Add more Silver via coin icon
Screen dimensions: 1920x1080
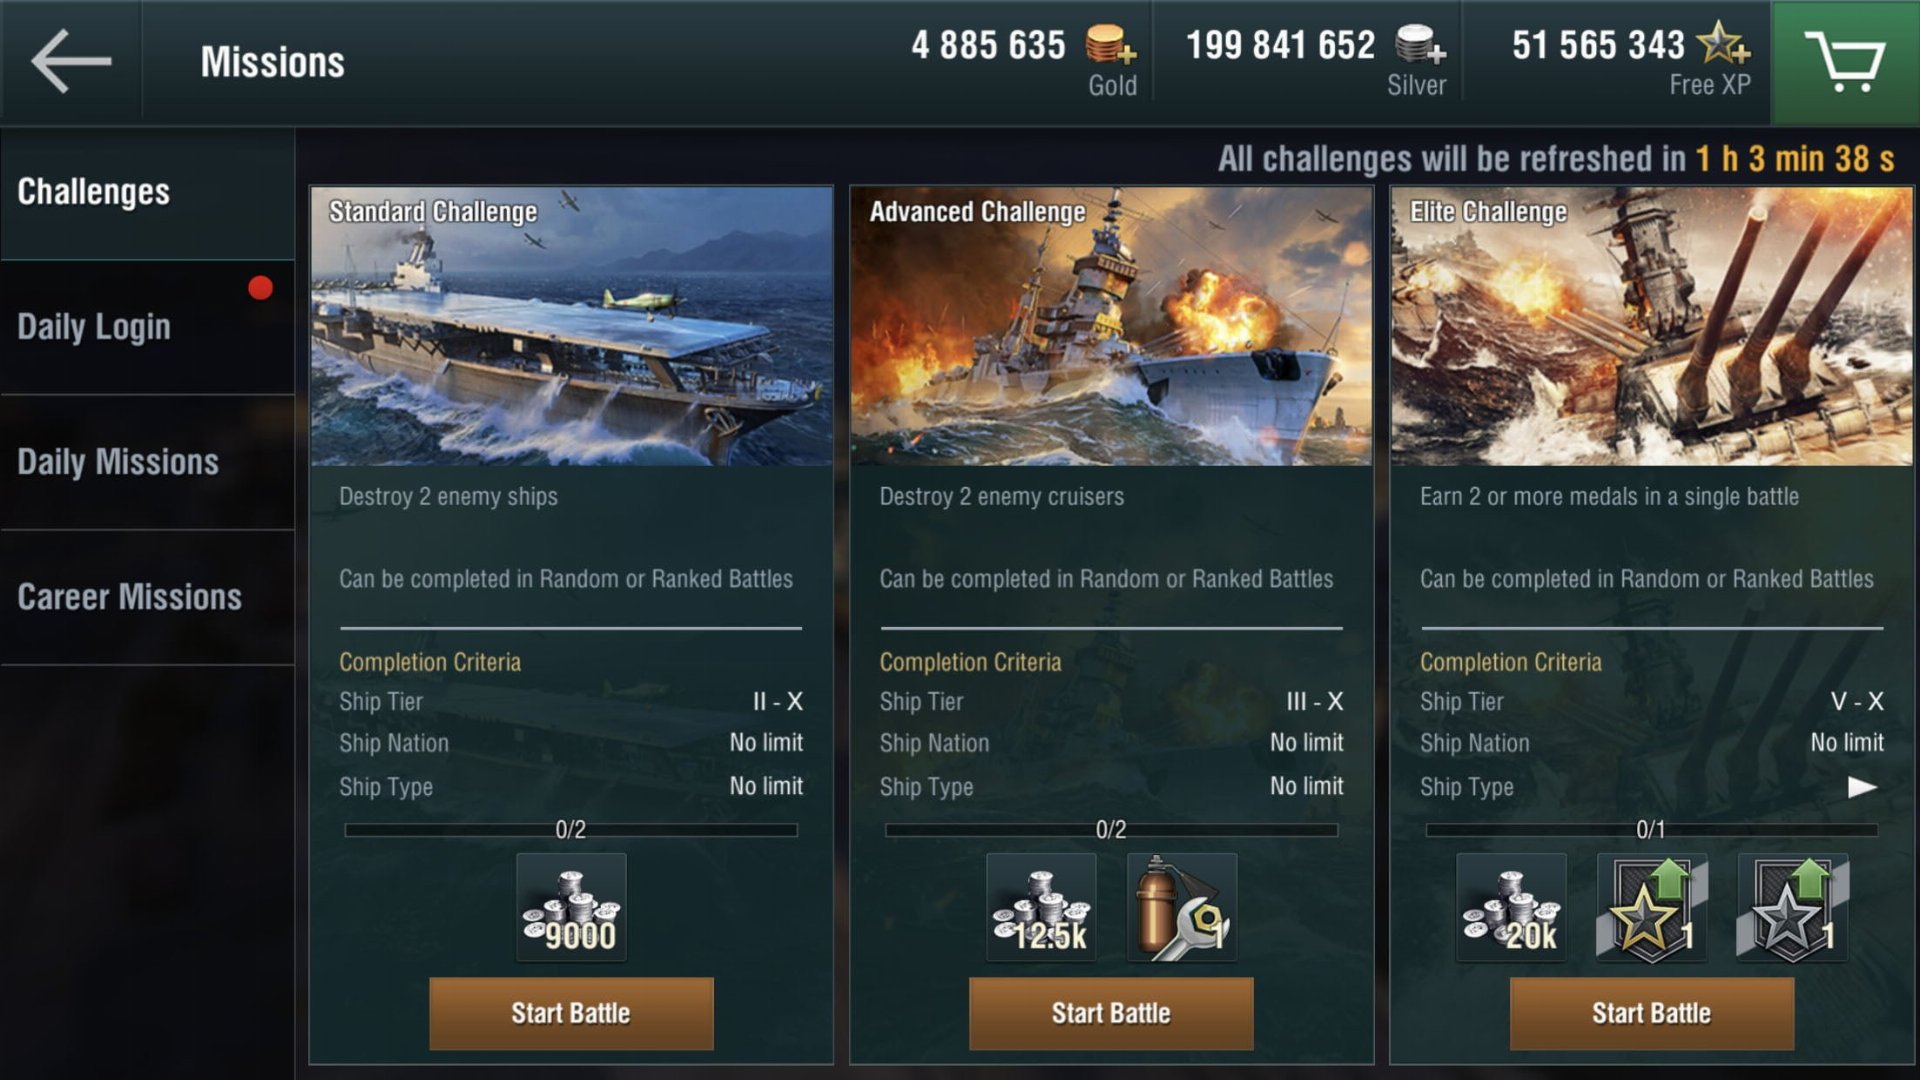coord(1420,45)
